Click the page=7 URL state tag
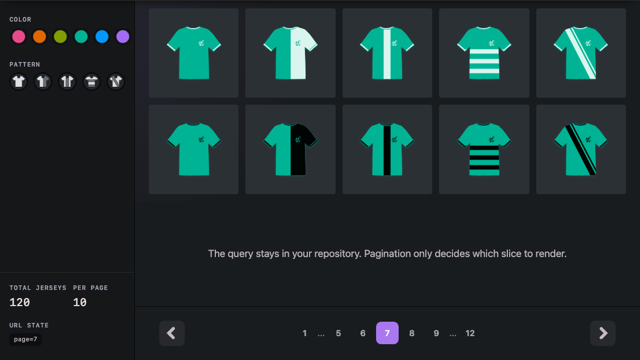Screen dimensions: 640x360 click(x=25, y=339)
